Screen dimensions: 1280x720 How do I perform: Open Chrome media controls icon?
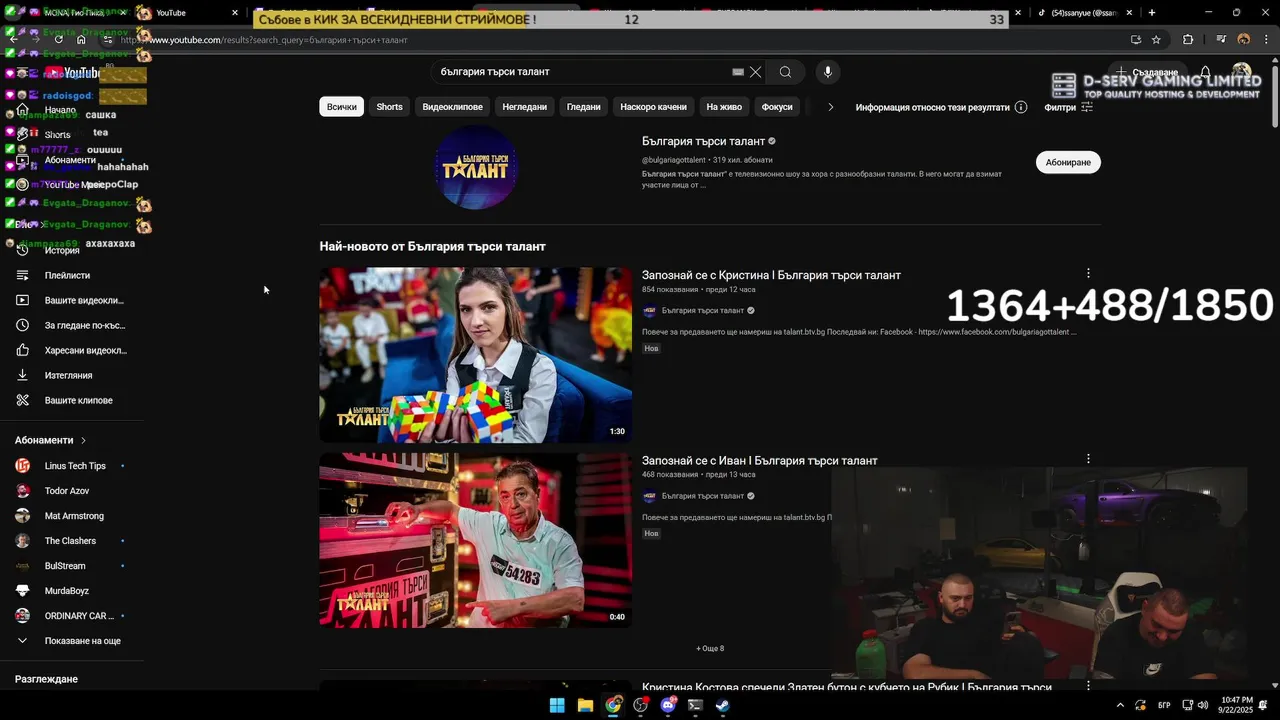click(1221, 40)
